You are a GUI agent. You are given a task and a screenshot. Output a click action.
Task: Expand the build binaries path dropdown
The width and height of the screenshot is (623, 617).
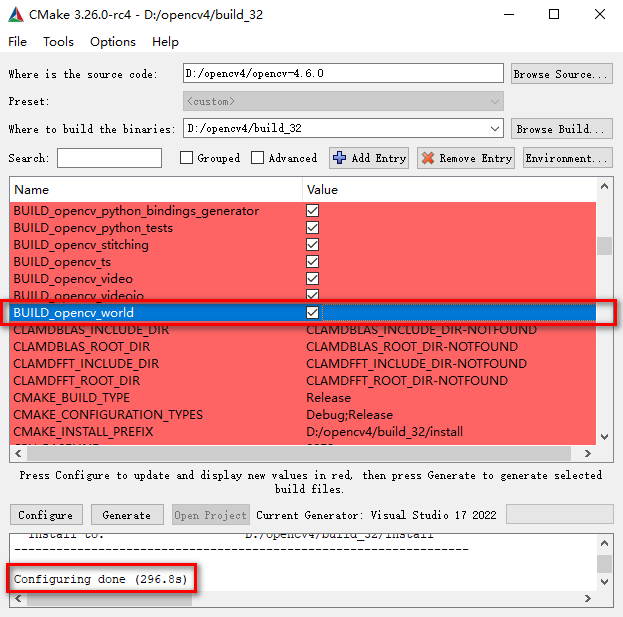pyautogui.click(x=495, y=129)
